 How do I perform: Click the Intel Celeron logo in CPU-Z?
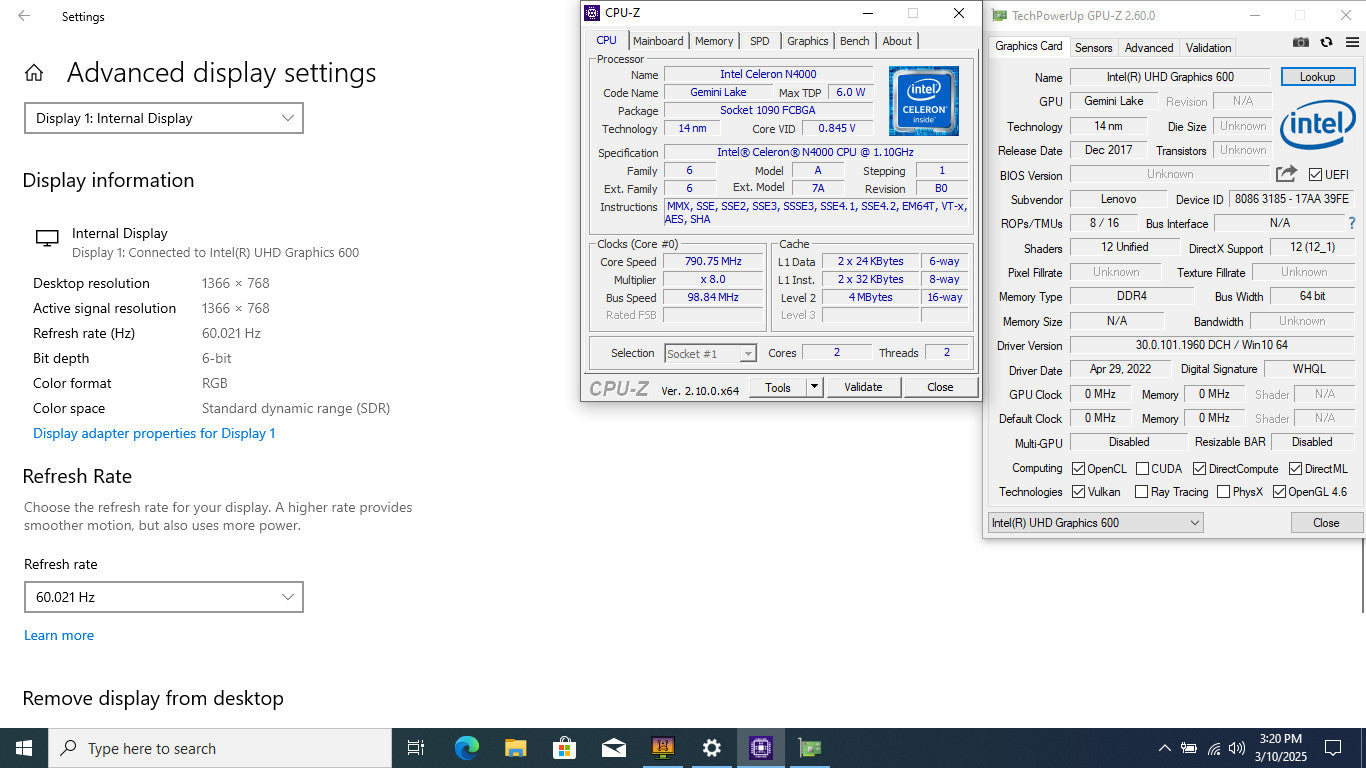[x=924, y=100]
